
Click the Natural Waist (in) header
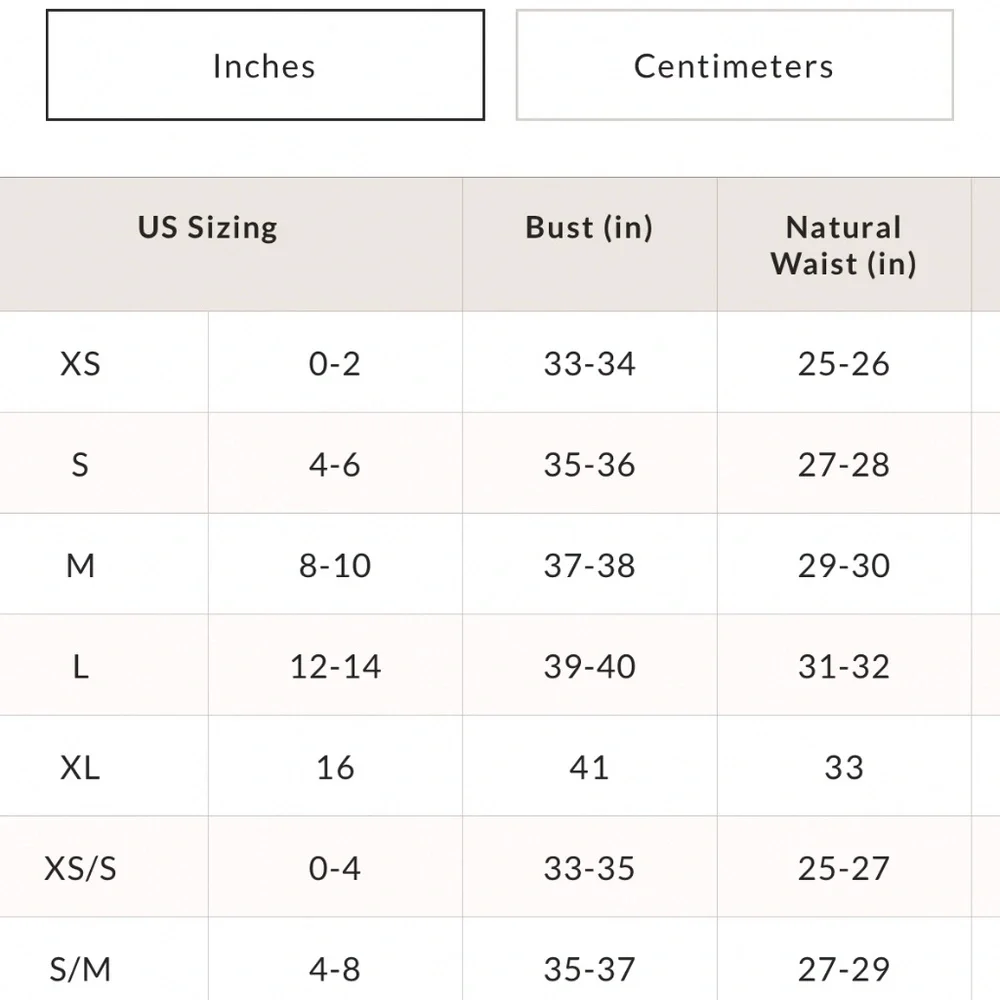pyautogui.click(x=843, y=245)
